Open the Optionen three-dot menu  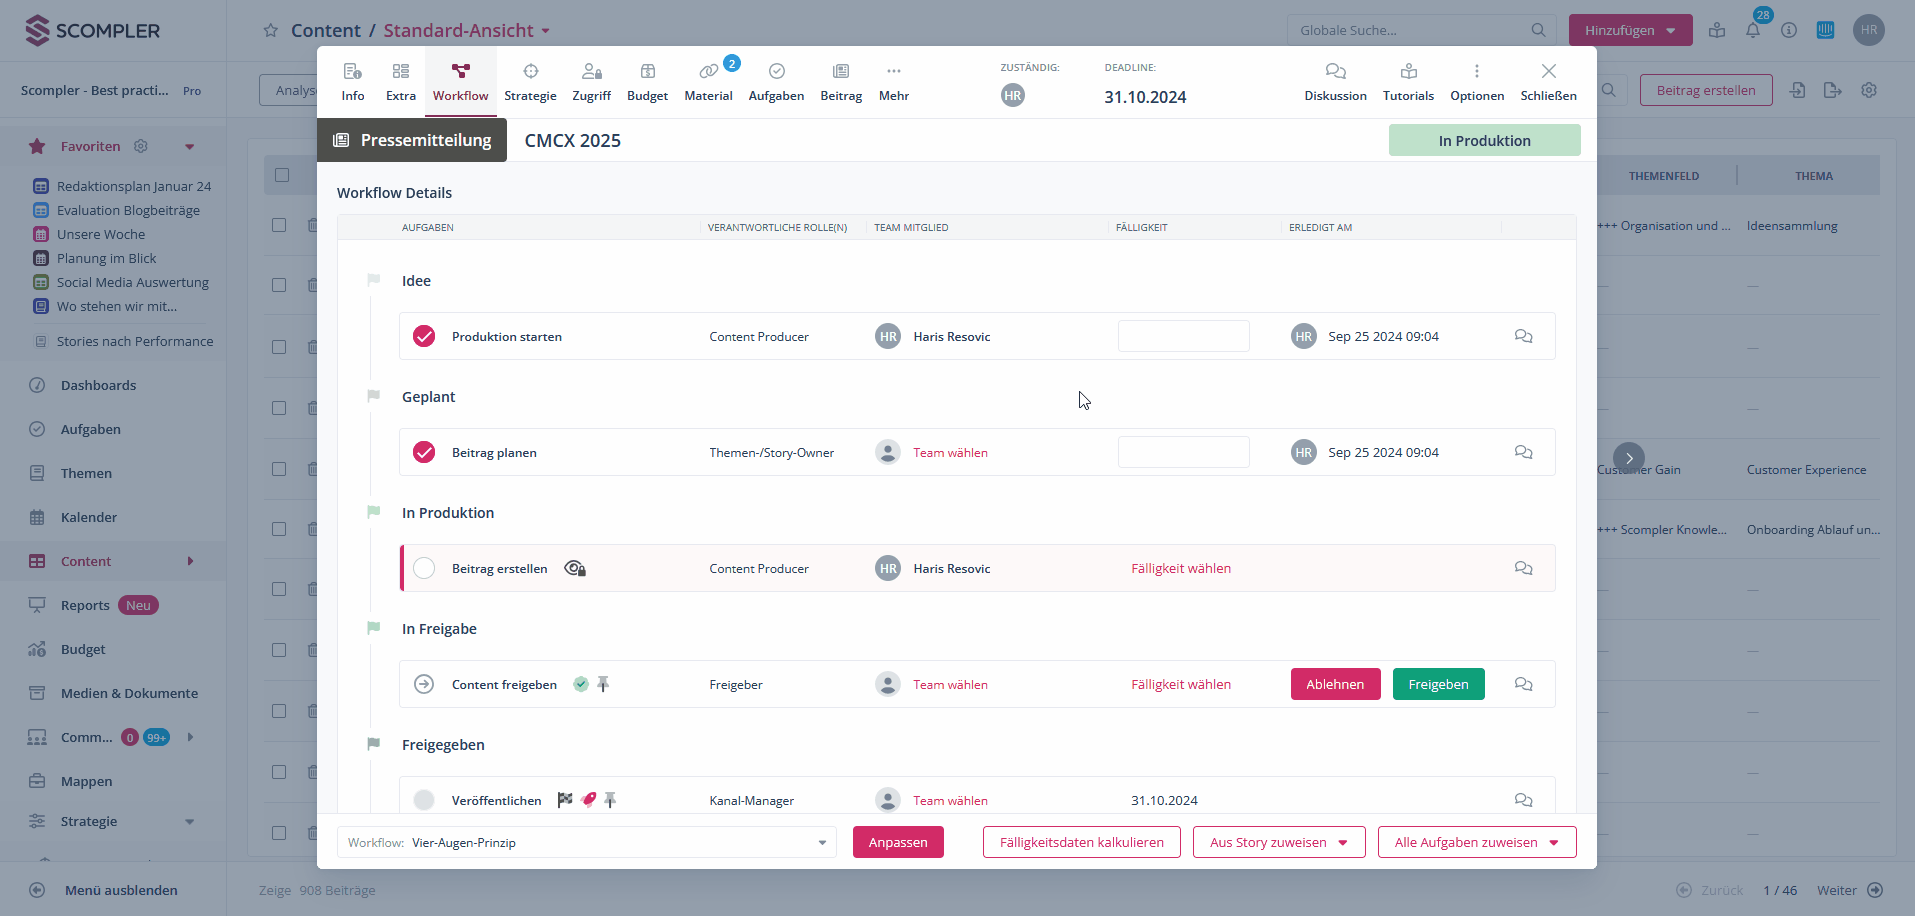[x=1477, y=81]
